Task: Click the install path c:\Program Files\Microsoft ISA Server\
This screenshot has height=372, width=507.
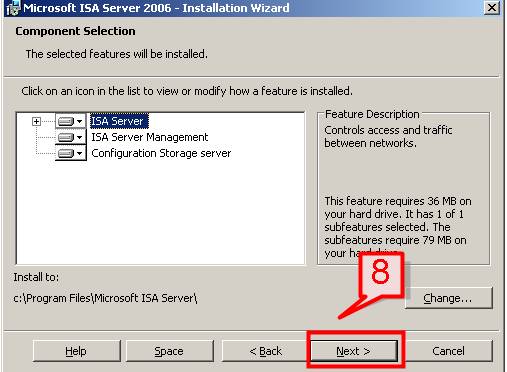Action: 105,298
